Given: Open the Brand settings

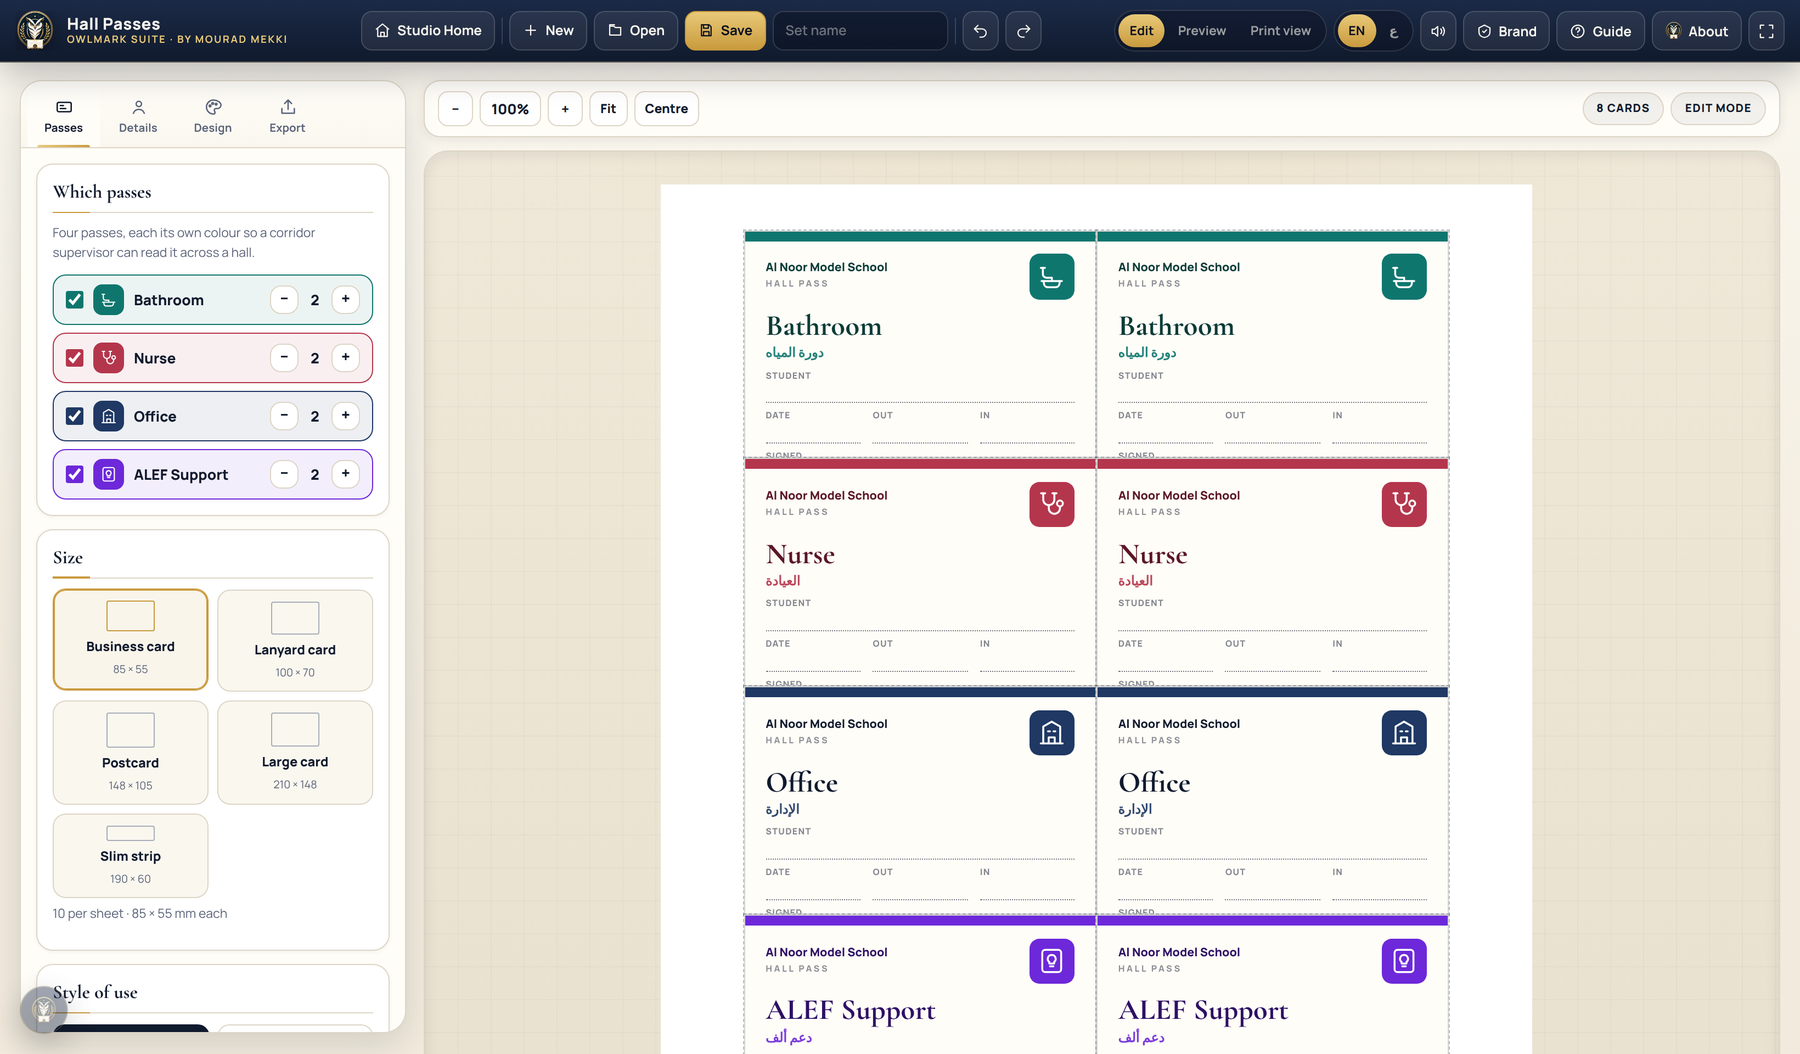Looking at the screenshot, I should click(x=1507, y=31).
